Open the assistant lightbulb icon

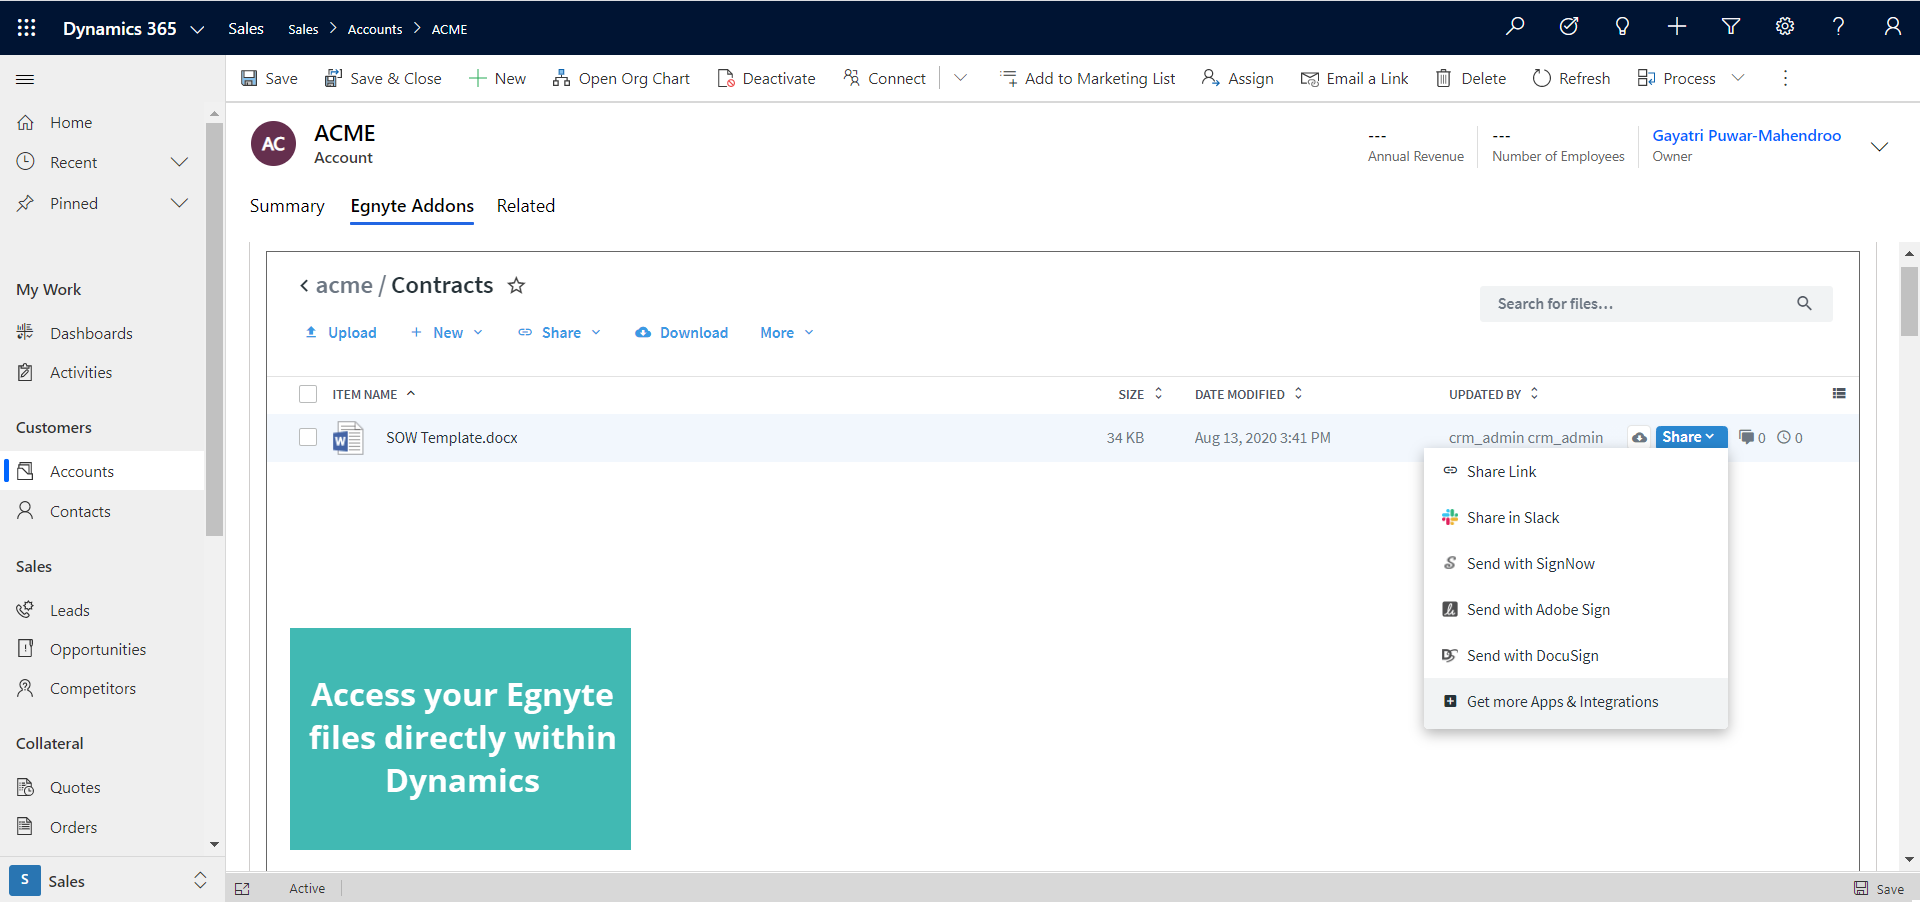[x=1623, y=27]
